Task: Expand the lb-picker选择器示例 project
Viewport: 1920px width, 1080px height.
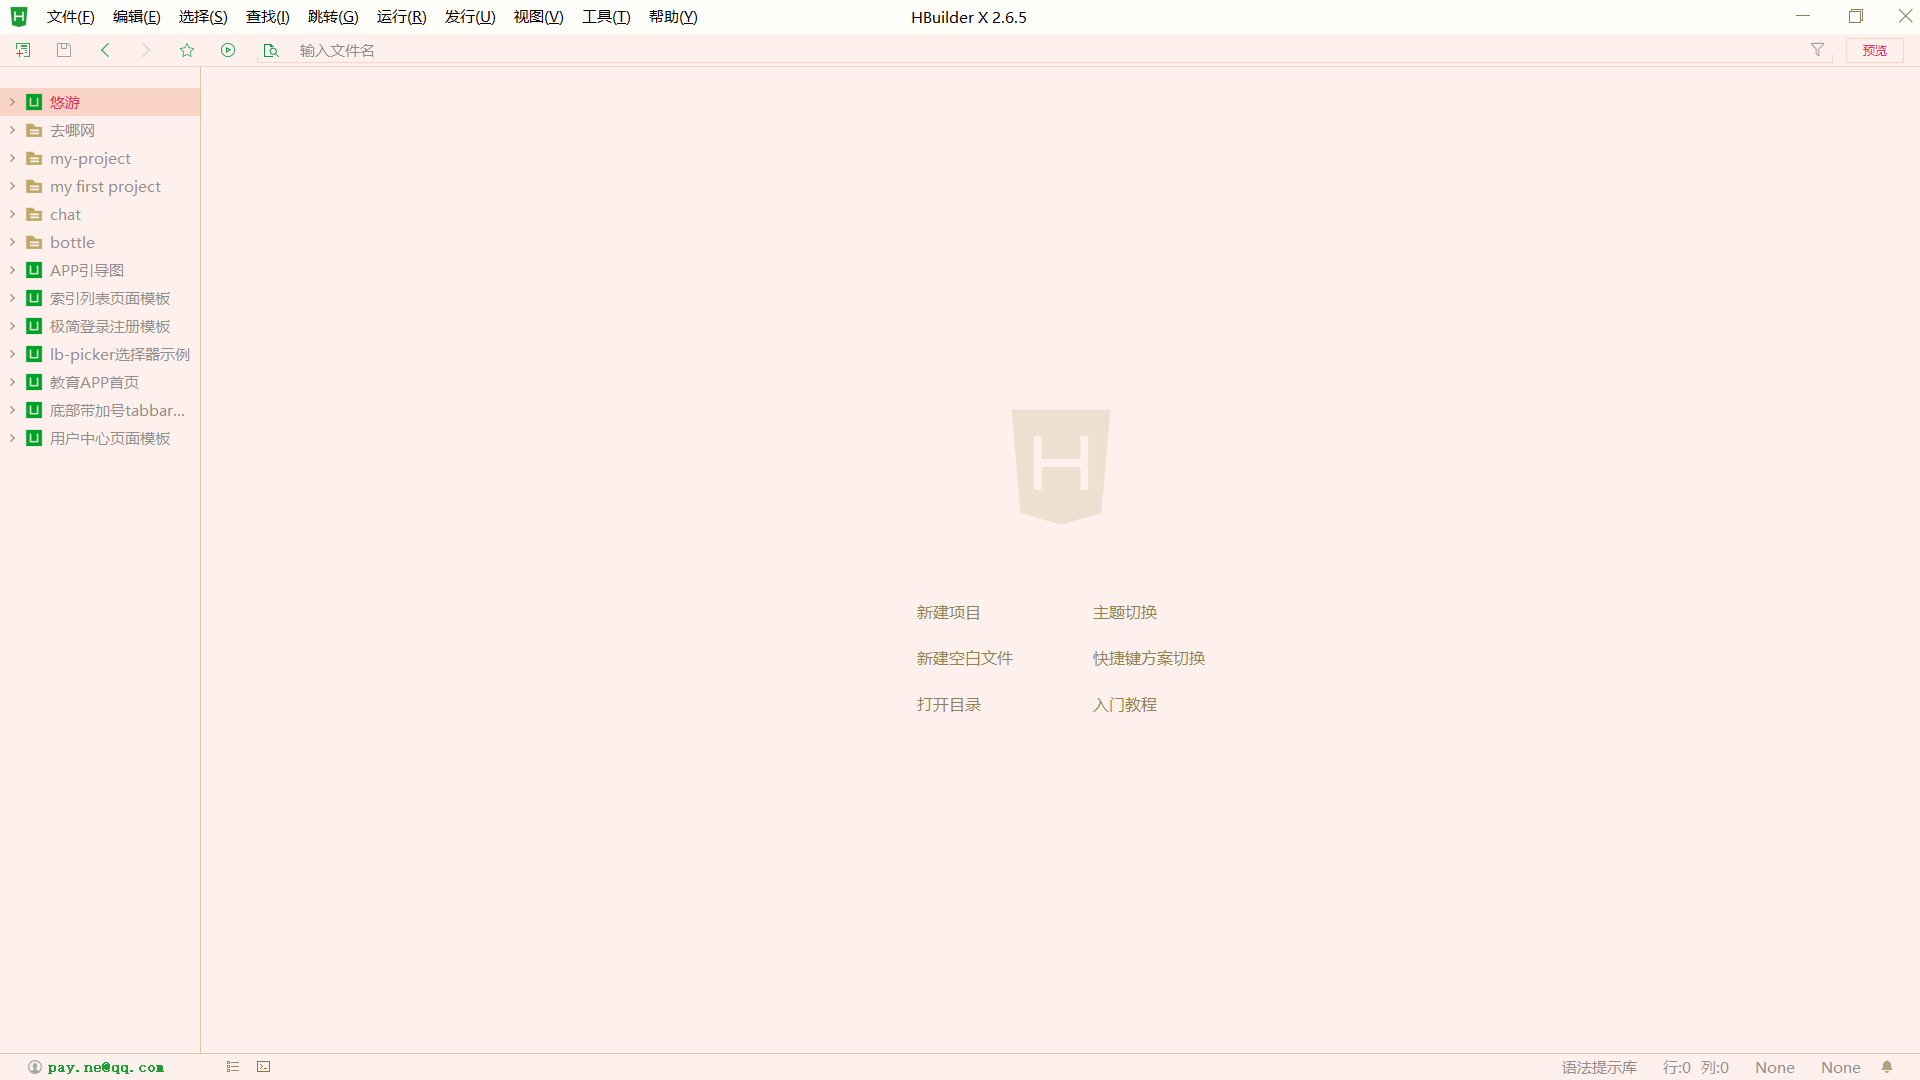Action: 12,354
